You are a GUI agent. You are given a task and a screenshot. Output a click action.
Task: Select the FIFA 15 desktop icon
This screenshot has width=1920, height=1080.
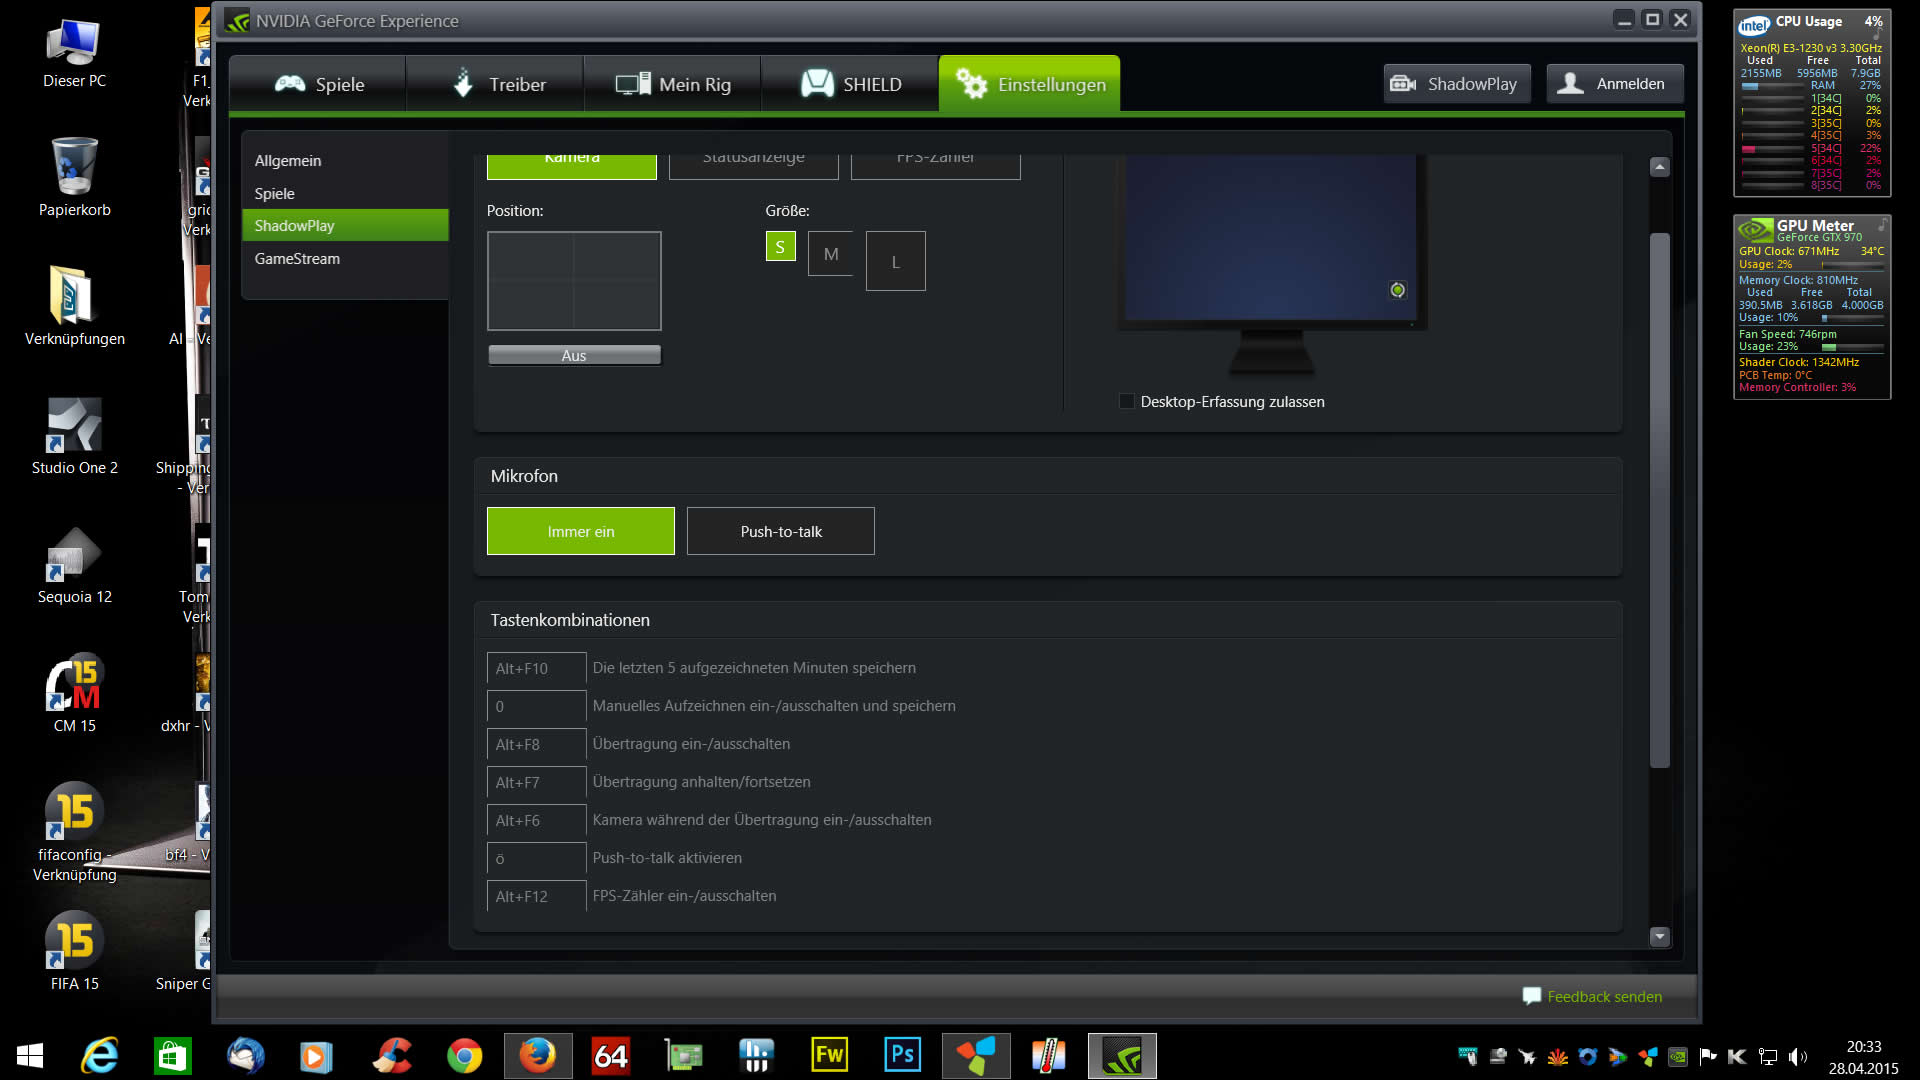pos(75,952)
